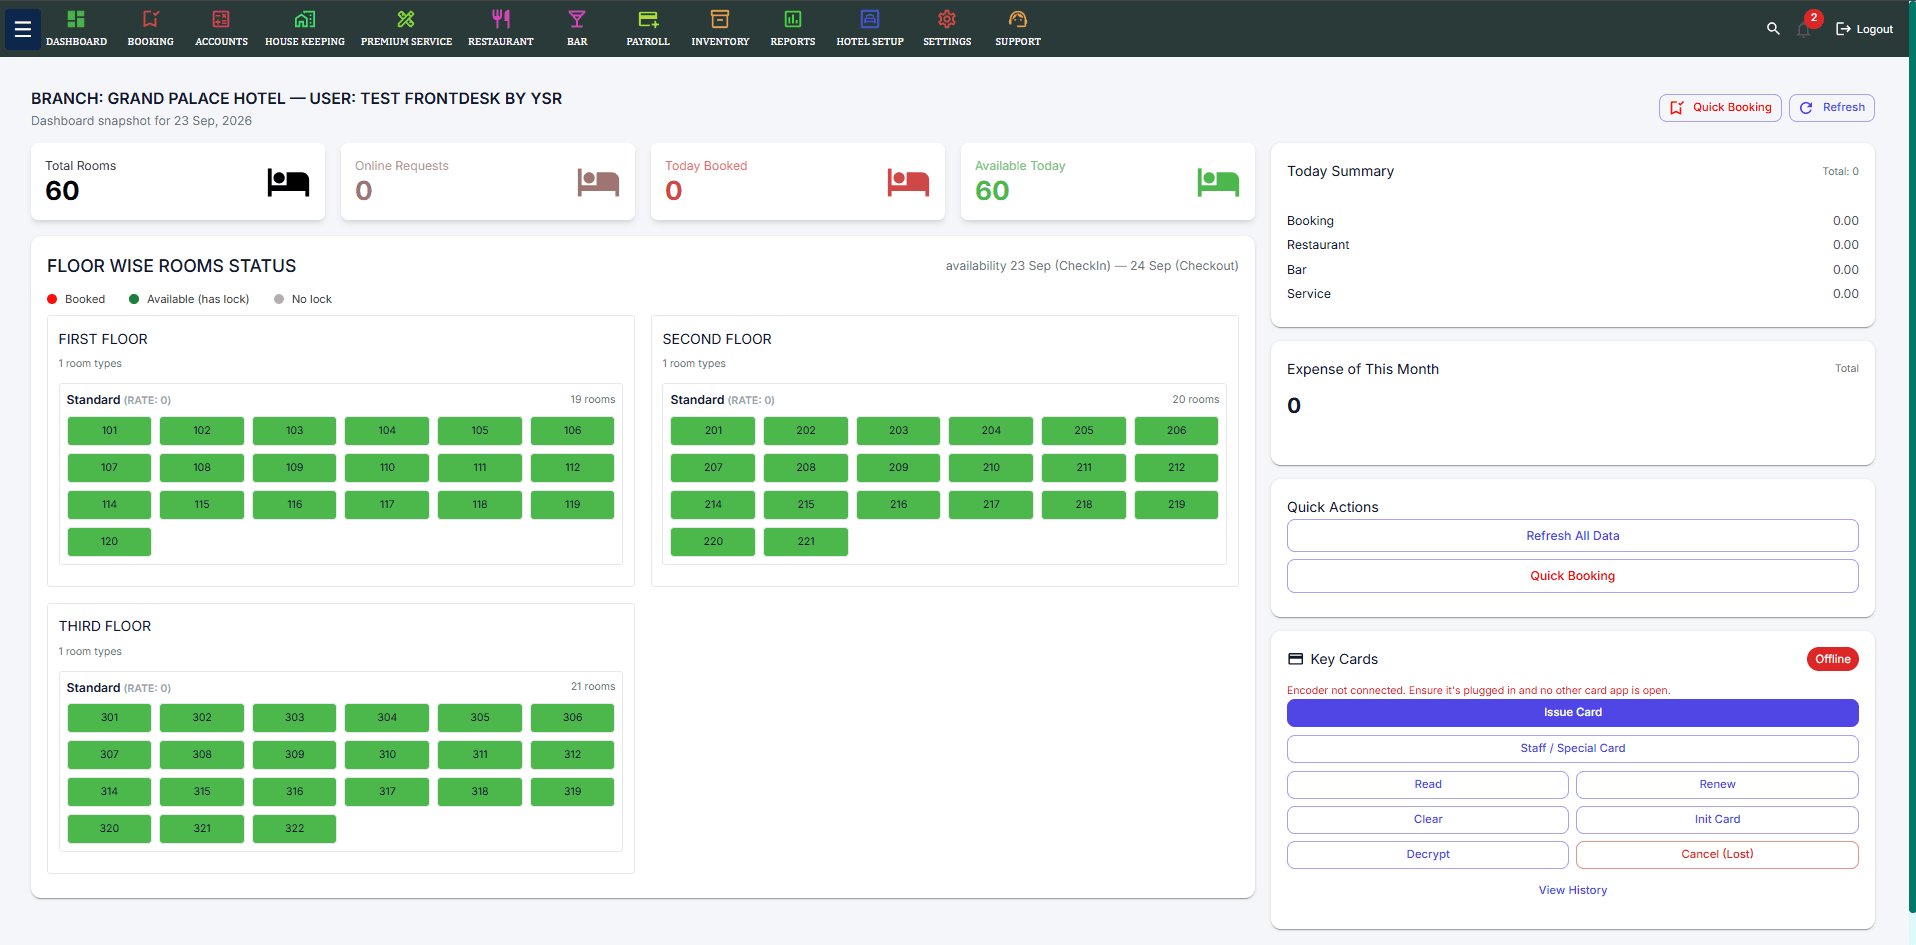Click the Renew card button

pyautogui.click(x=1717, y=784)
